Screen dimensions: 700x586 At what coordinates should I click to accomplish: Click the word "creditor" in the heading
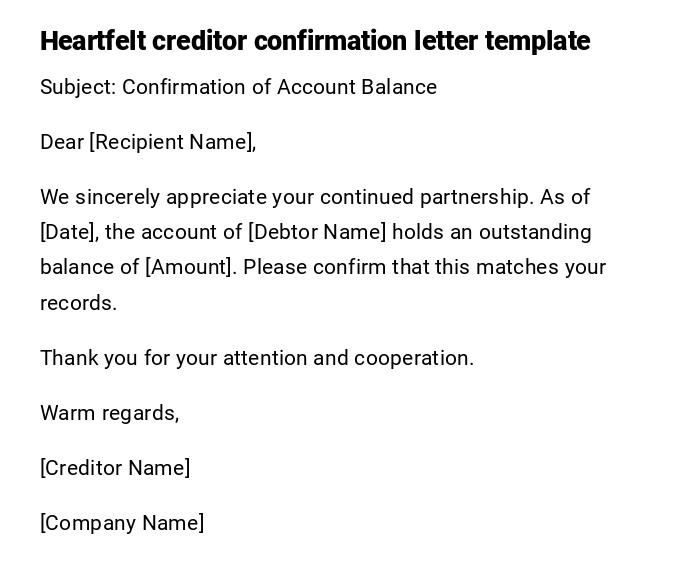(x=200, y=41)
